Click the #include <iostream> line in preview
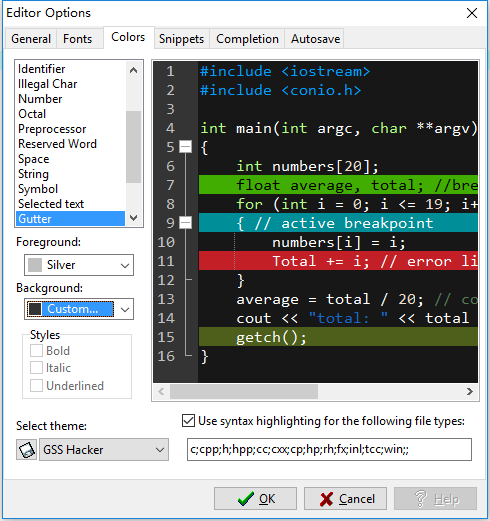 (x=285, y=71)
